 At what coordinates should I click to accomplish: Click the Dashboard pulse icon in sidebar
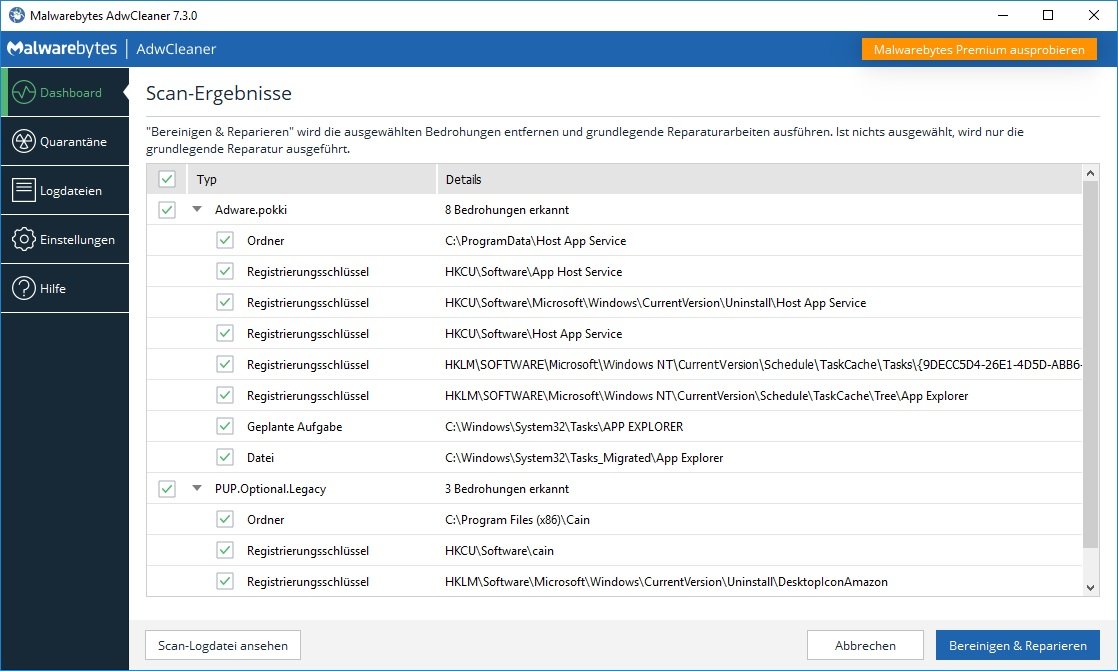(24, 92)
